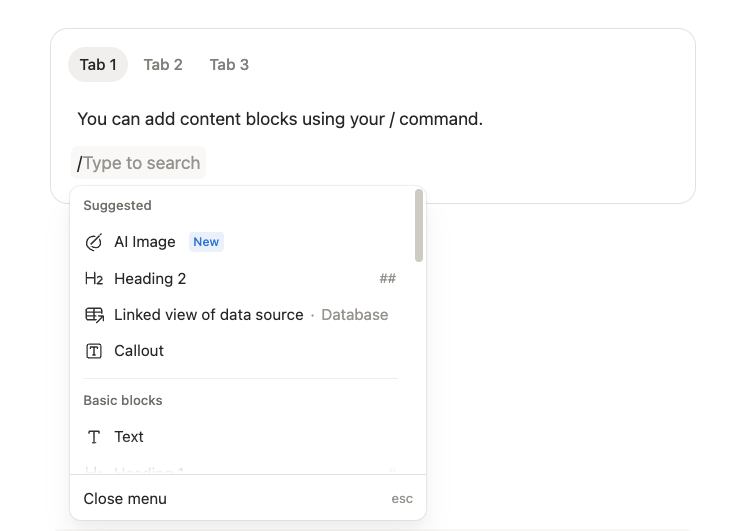Click the Heading 2 H2 icon
Screen dimensions: 741x531
click(x=94, y=279)
